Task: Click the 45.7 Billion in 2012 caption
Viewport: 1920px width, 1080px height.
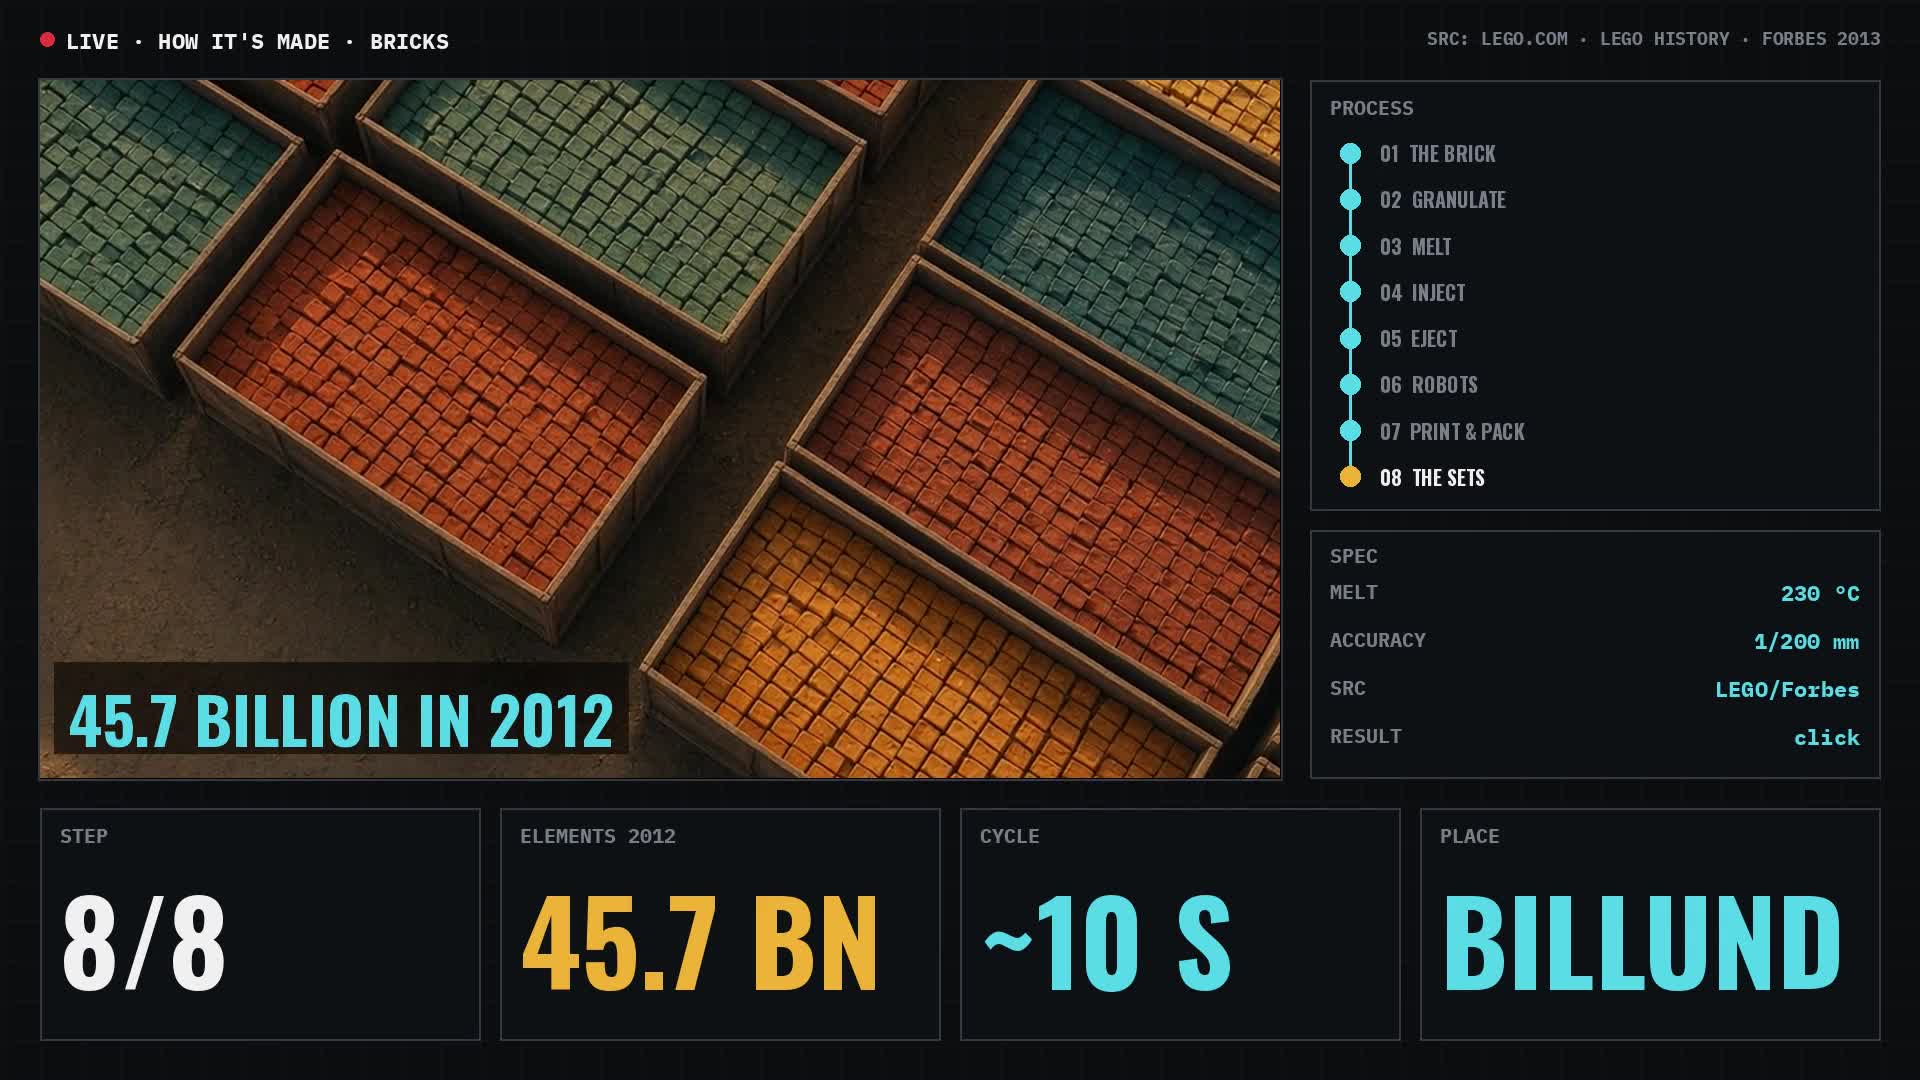Action: click(x=341, y=720)
